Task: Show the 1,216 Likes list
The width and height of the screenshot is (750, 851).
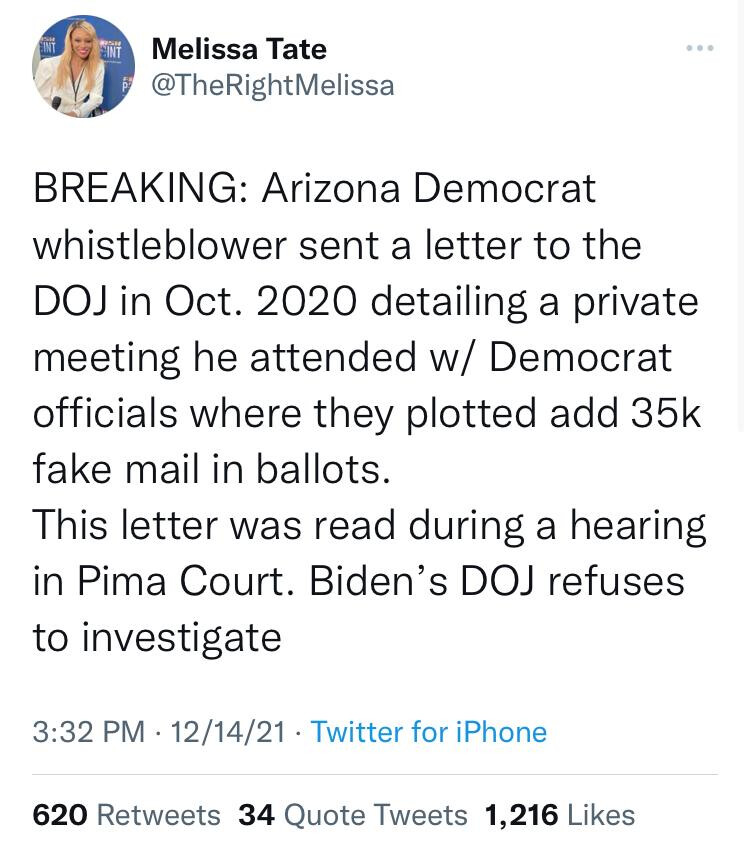Action: click(560, 815)
